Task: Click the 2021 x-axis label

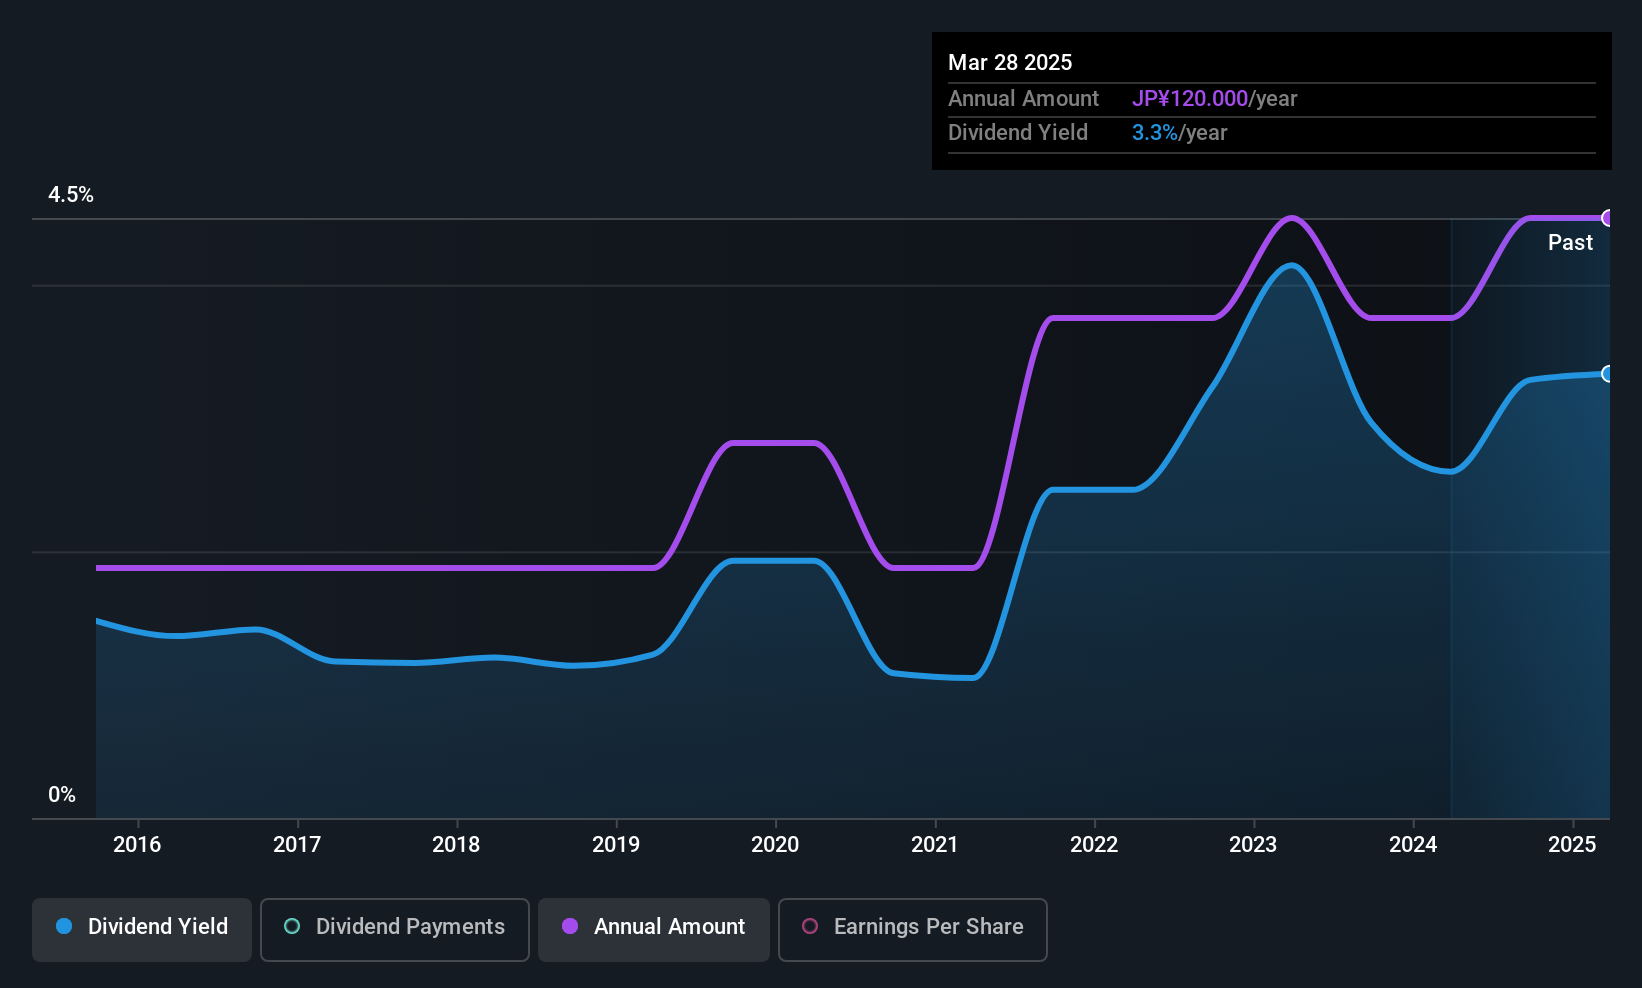Action: point(935,844)
